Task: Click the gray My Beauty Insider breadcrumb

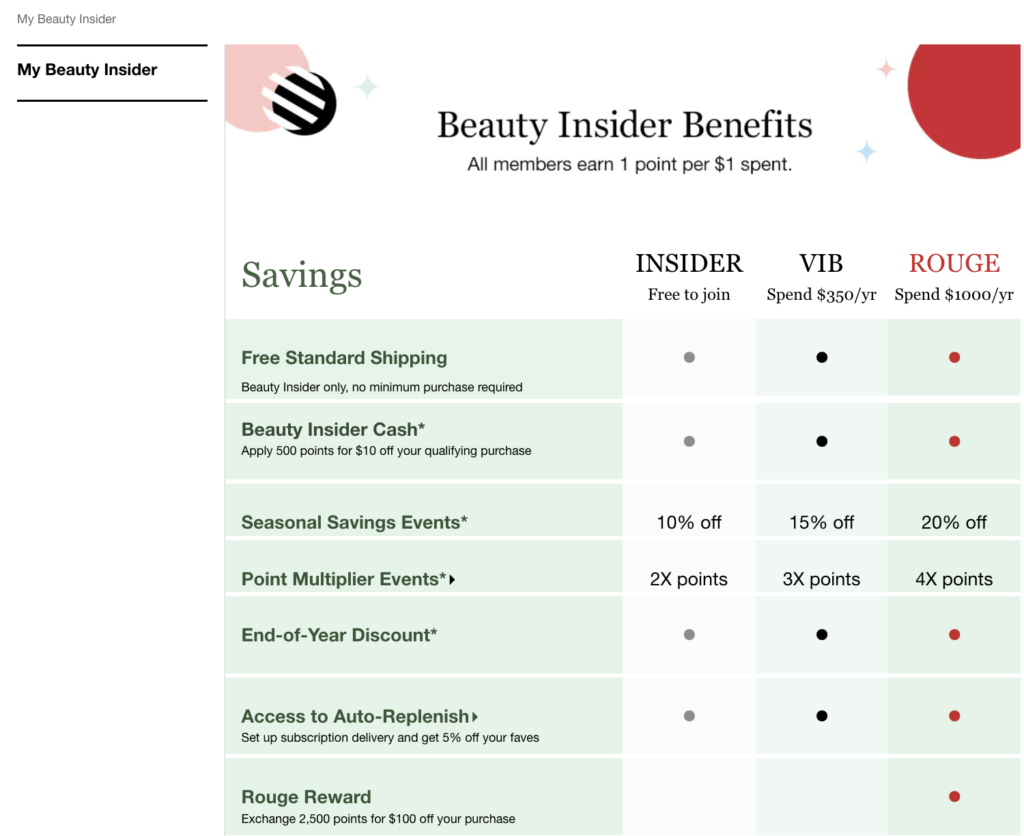Action: (66, 18)
